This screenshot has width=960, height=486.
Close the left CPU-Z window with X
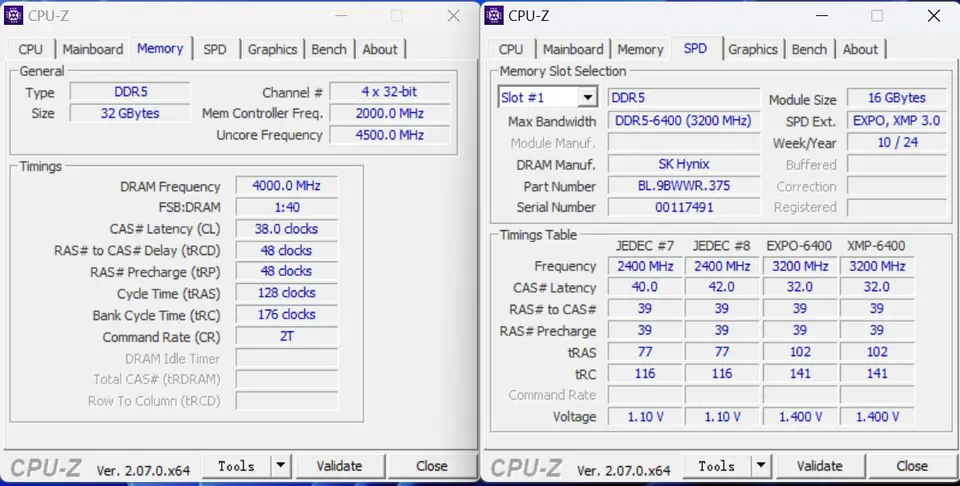[453, 16]
